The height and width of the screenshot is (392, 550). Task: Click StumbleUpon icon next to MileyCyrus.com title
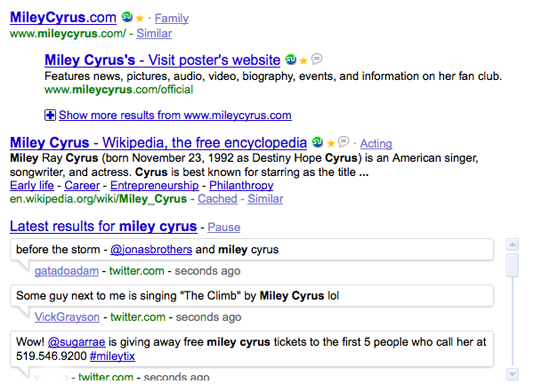(x=127, y=17)
